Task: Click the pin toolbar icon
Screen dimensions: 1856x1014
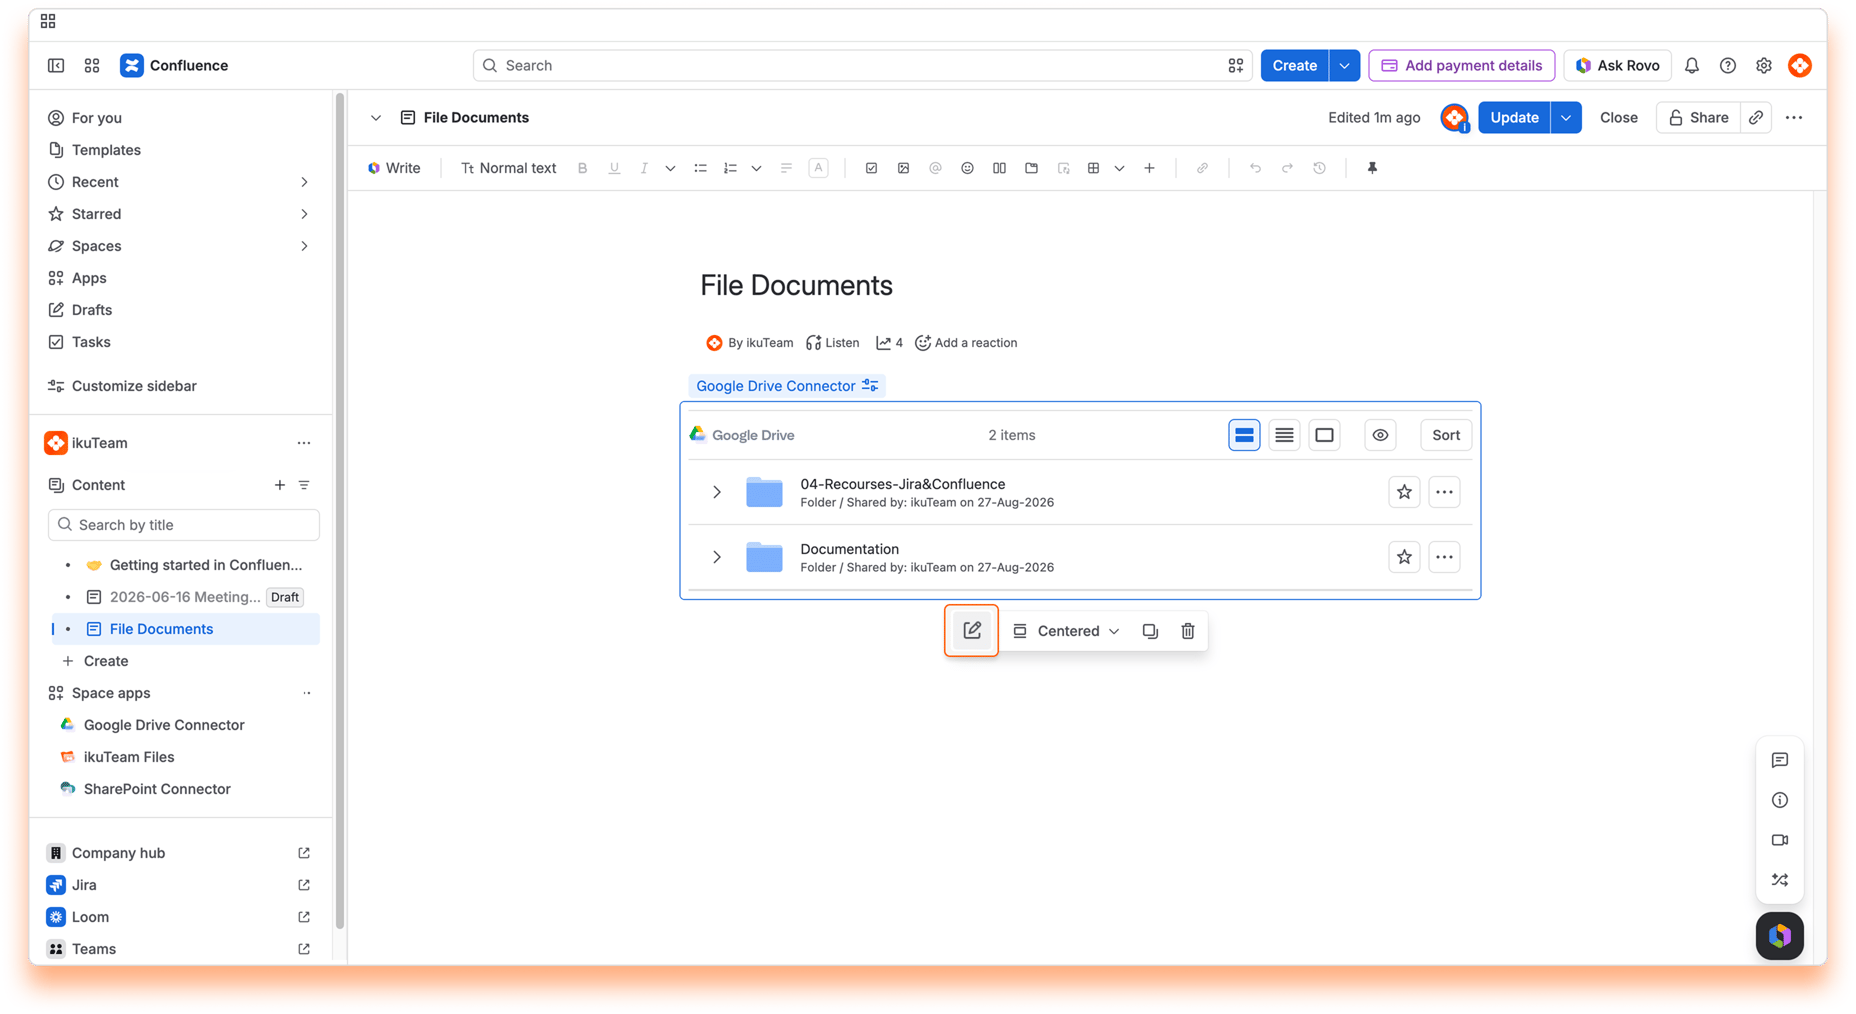Action: click(x=1372, y=168)
